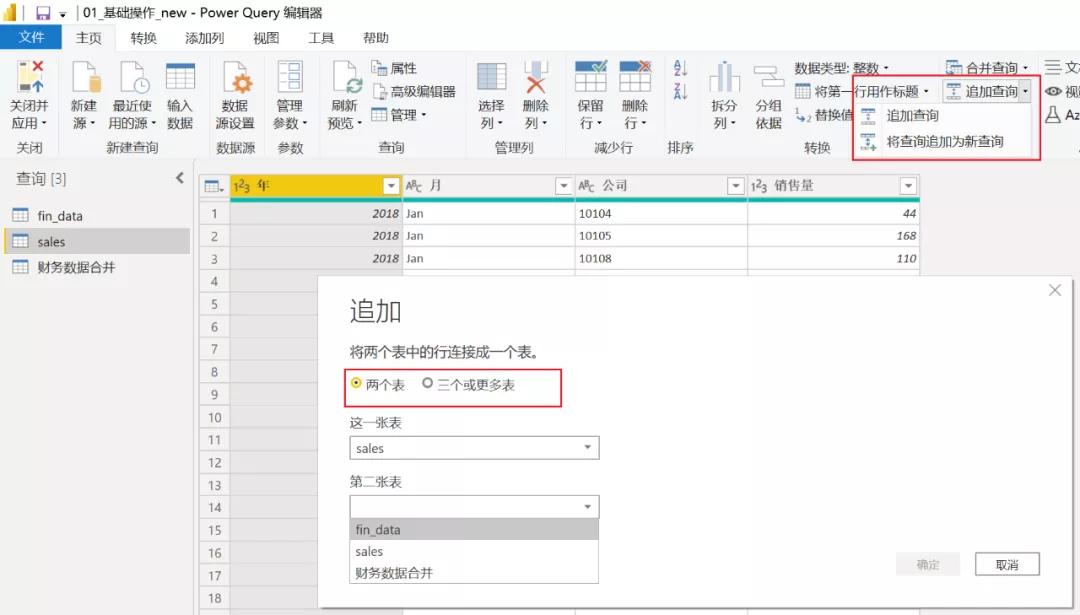Click the 取消 button

tap(1007, 565)
